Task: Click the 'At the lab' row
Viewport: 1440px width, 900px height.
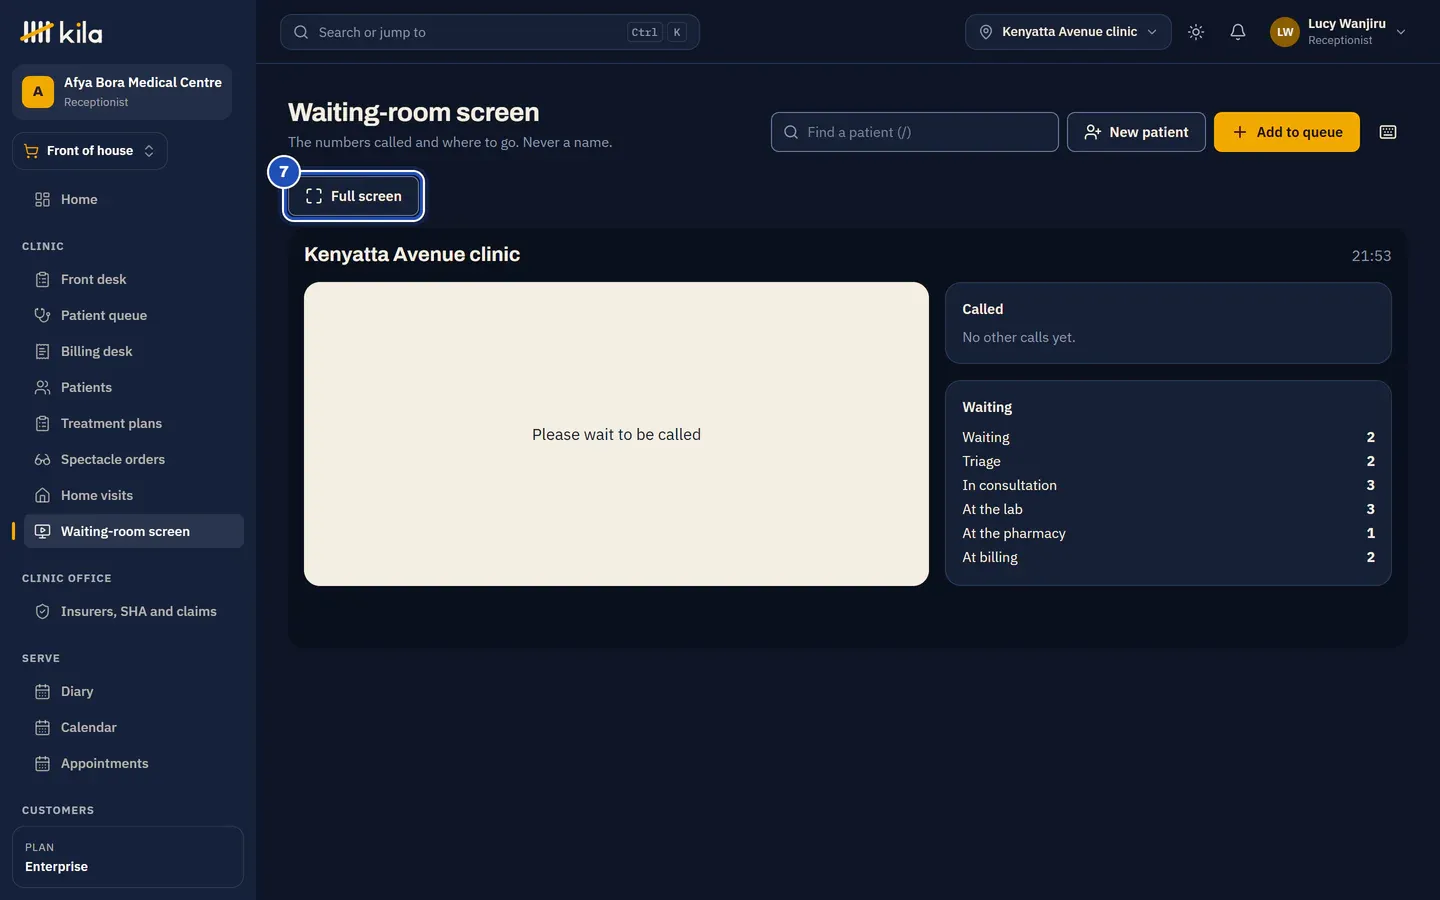Action: pyautogui.click(x=1168, y=509)
